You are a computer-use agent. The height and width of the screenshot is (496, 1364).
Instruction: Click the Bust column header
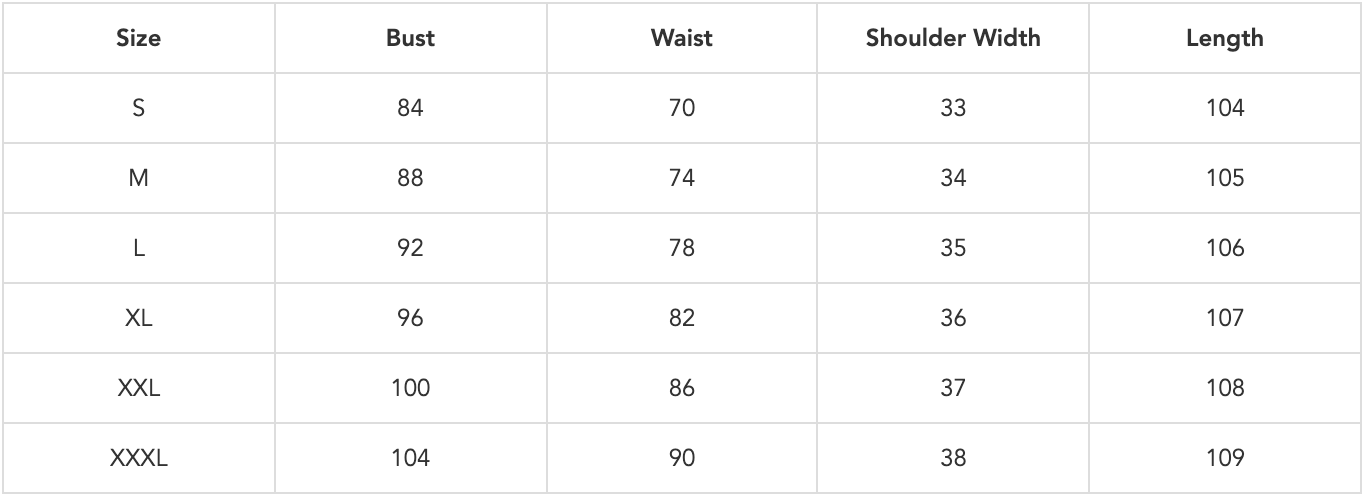(x=410, y=38)
